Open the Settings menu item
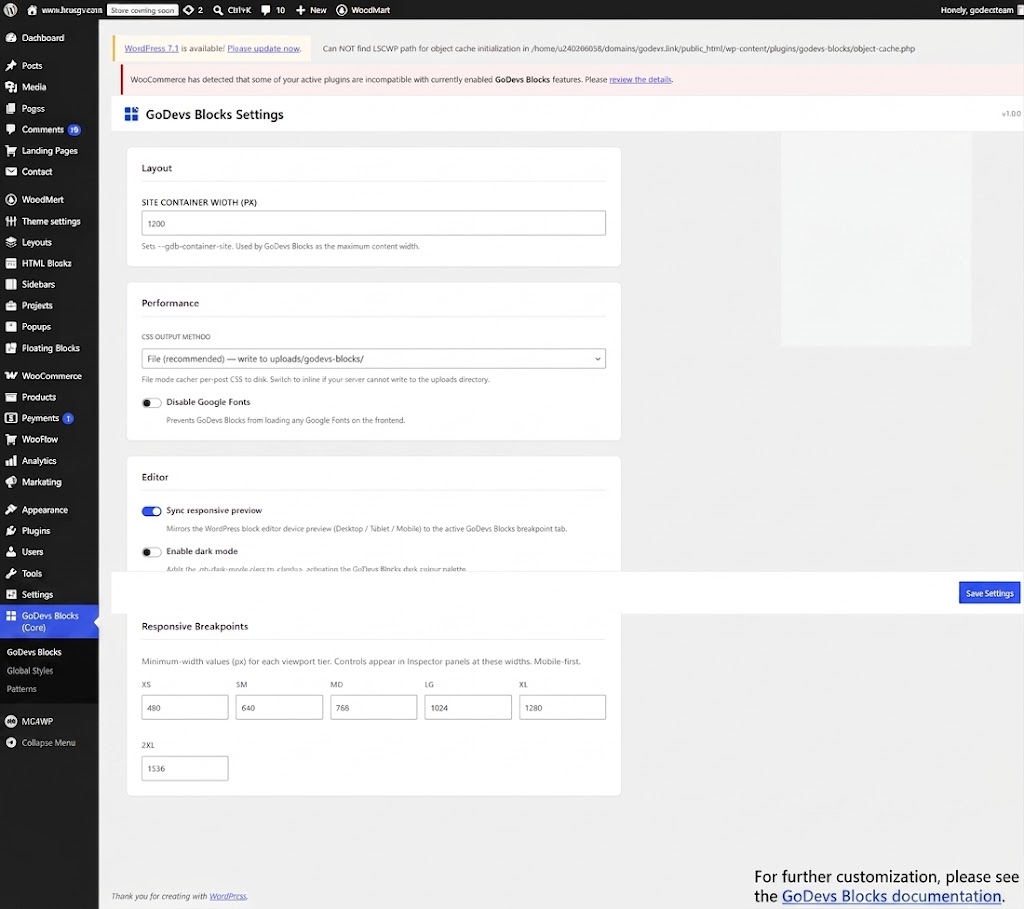Viewport: 1024px width, 909px height. (x=49, y=594)
